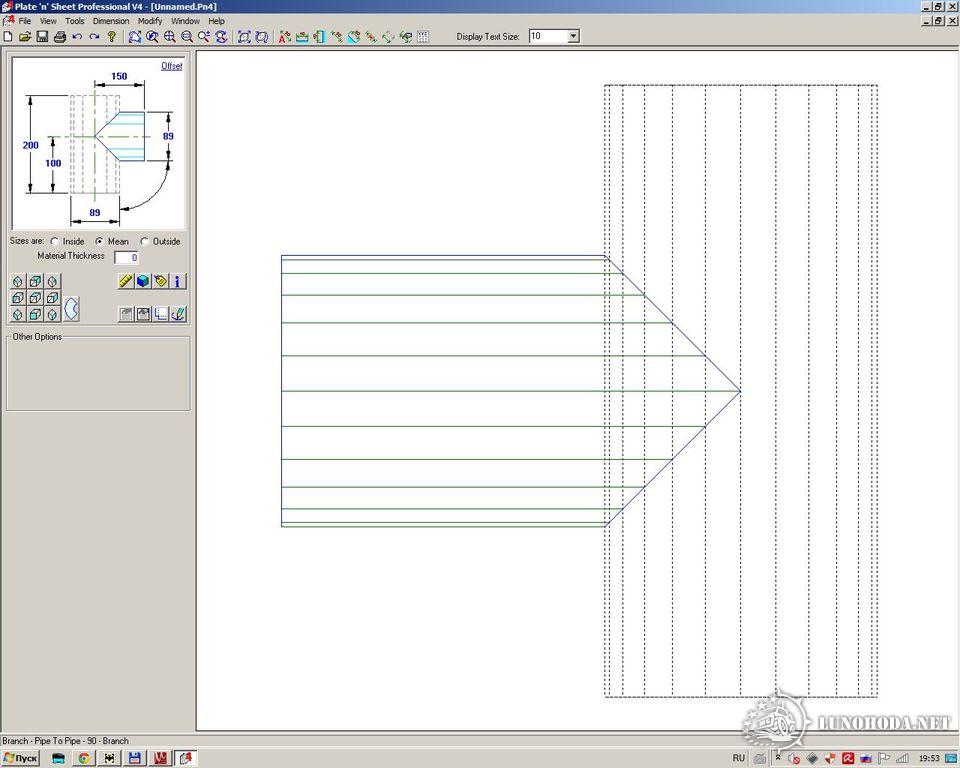Select the middle-left cube view orientation icon
The image size is (960, 768).
[x=18, y=298]
